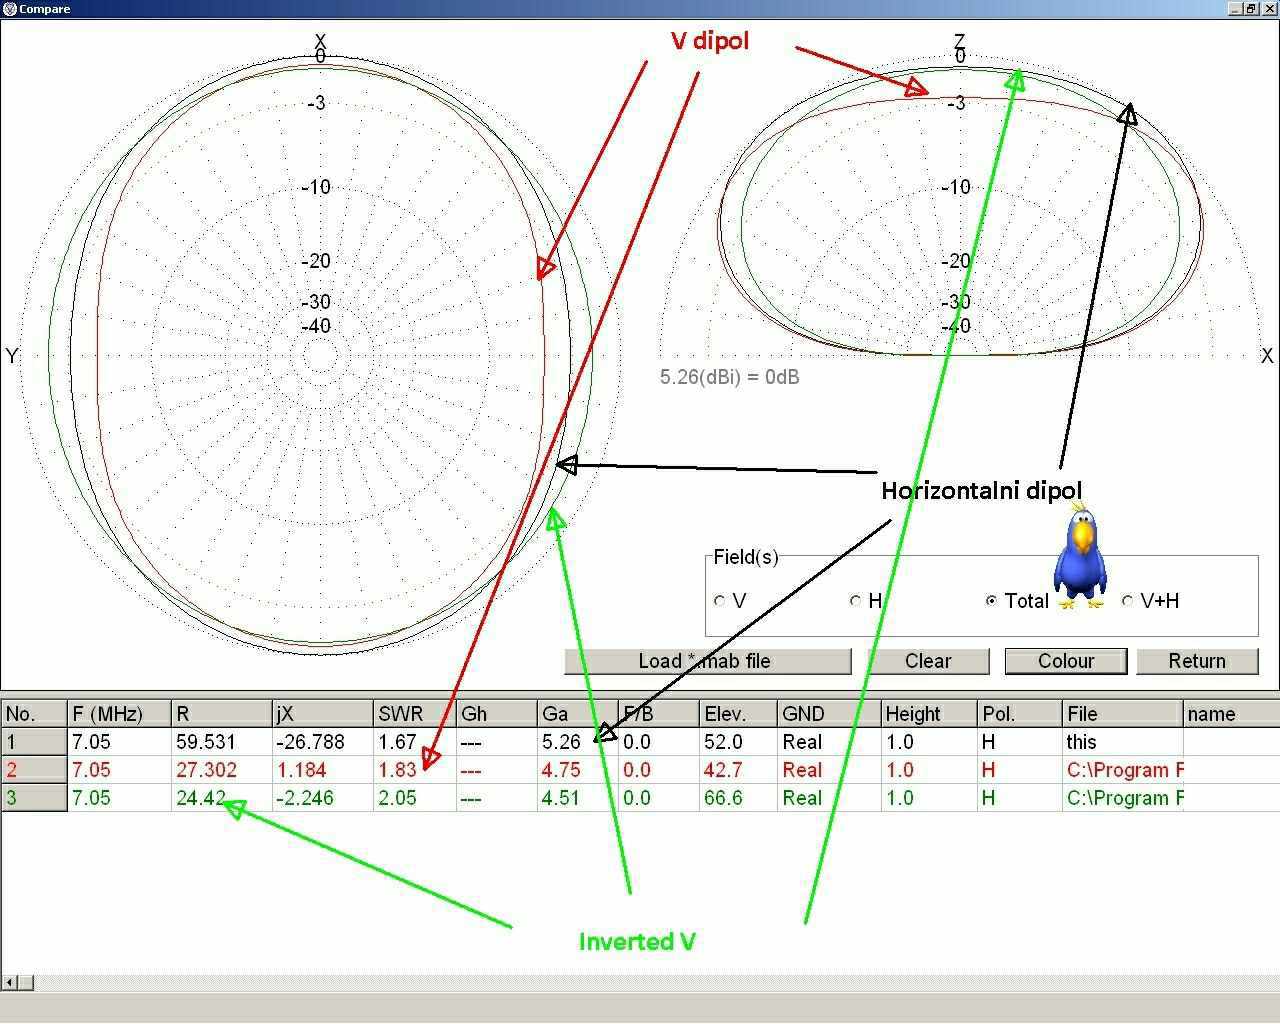The height and width of the screenshot is (1024, 1280).
Task: Click the File column header
Action: coord(1121,714)
